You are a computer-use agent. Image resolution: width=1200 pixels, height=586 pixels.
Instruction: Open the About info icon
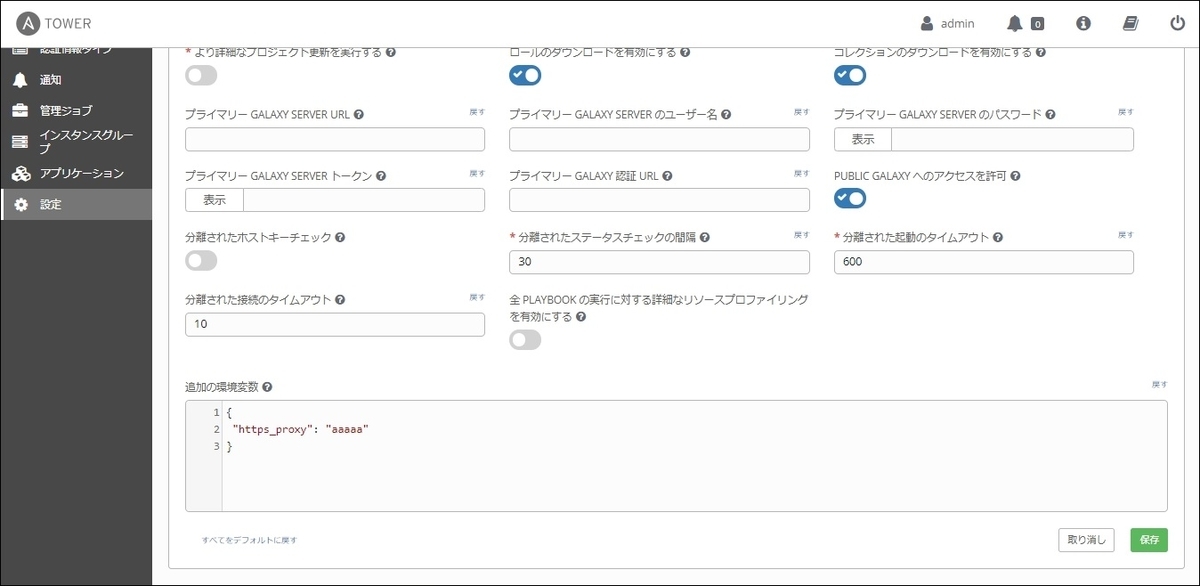pyautogui.click(x=1083, y=23)
